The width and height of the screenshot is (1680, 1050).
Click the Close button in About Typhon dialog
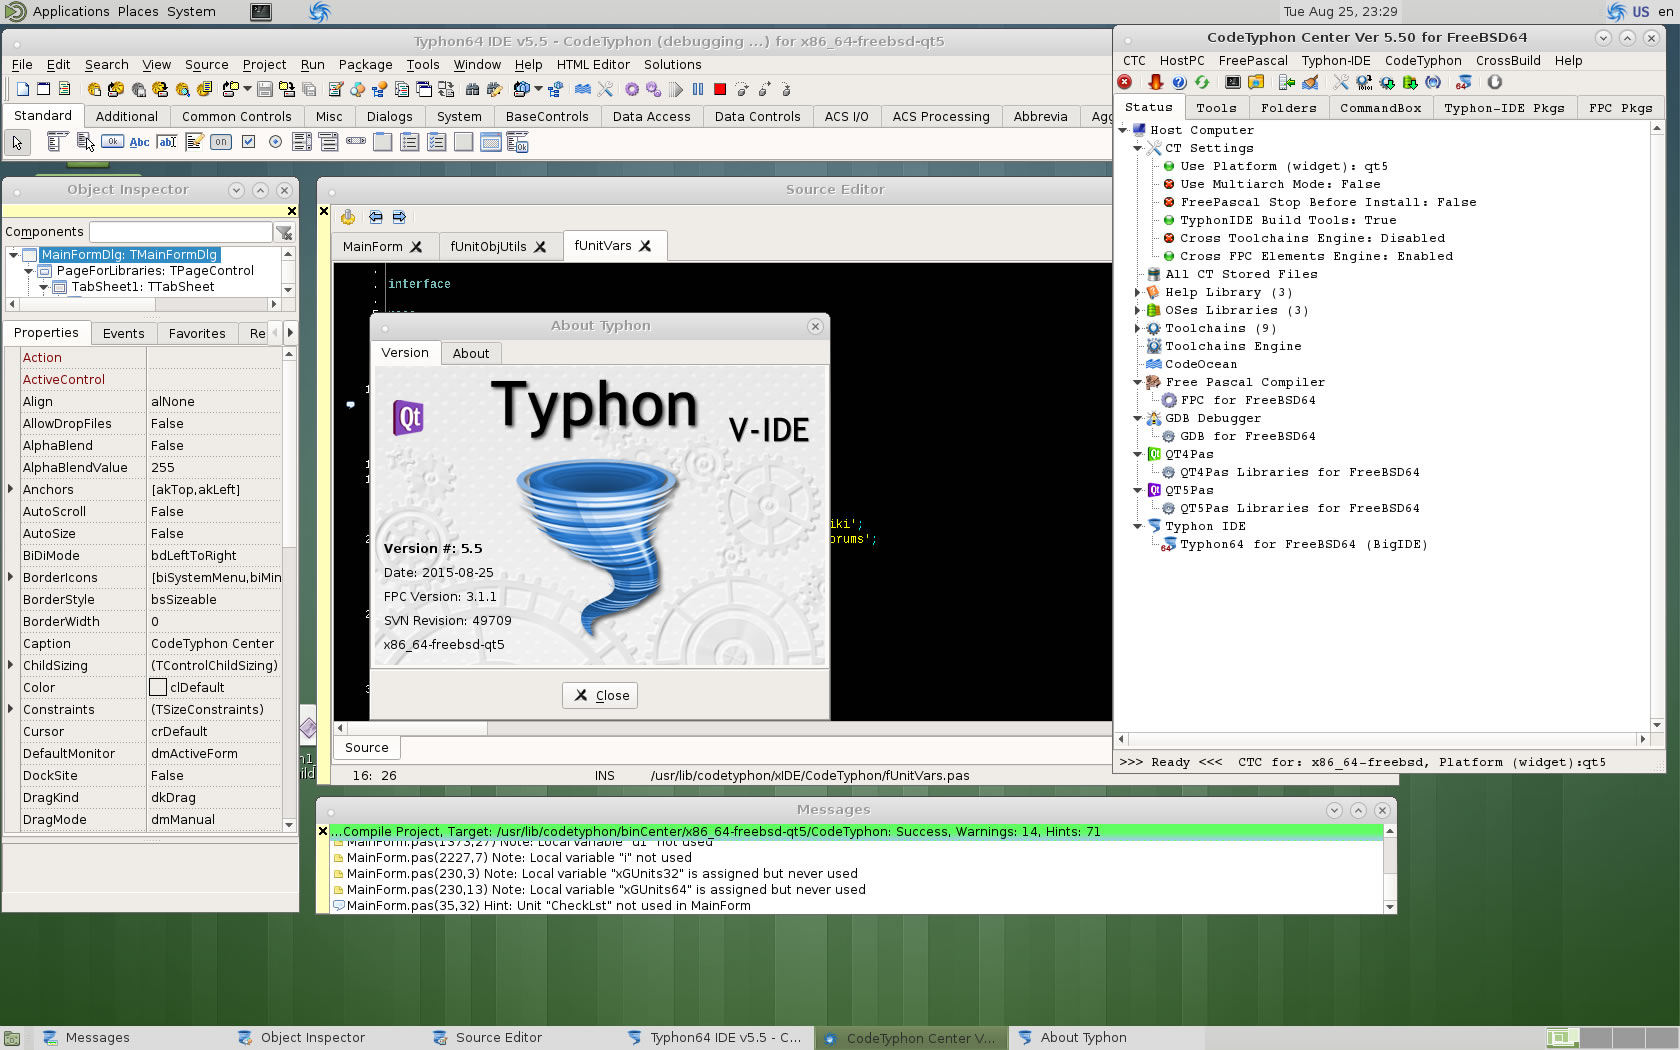(x=600, y=695)
